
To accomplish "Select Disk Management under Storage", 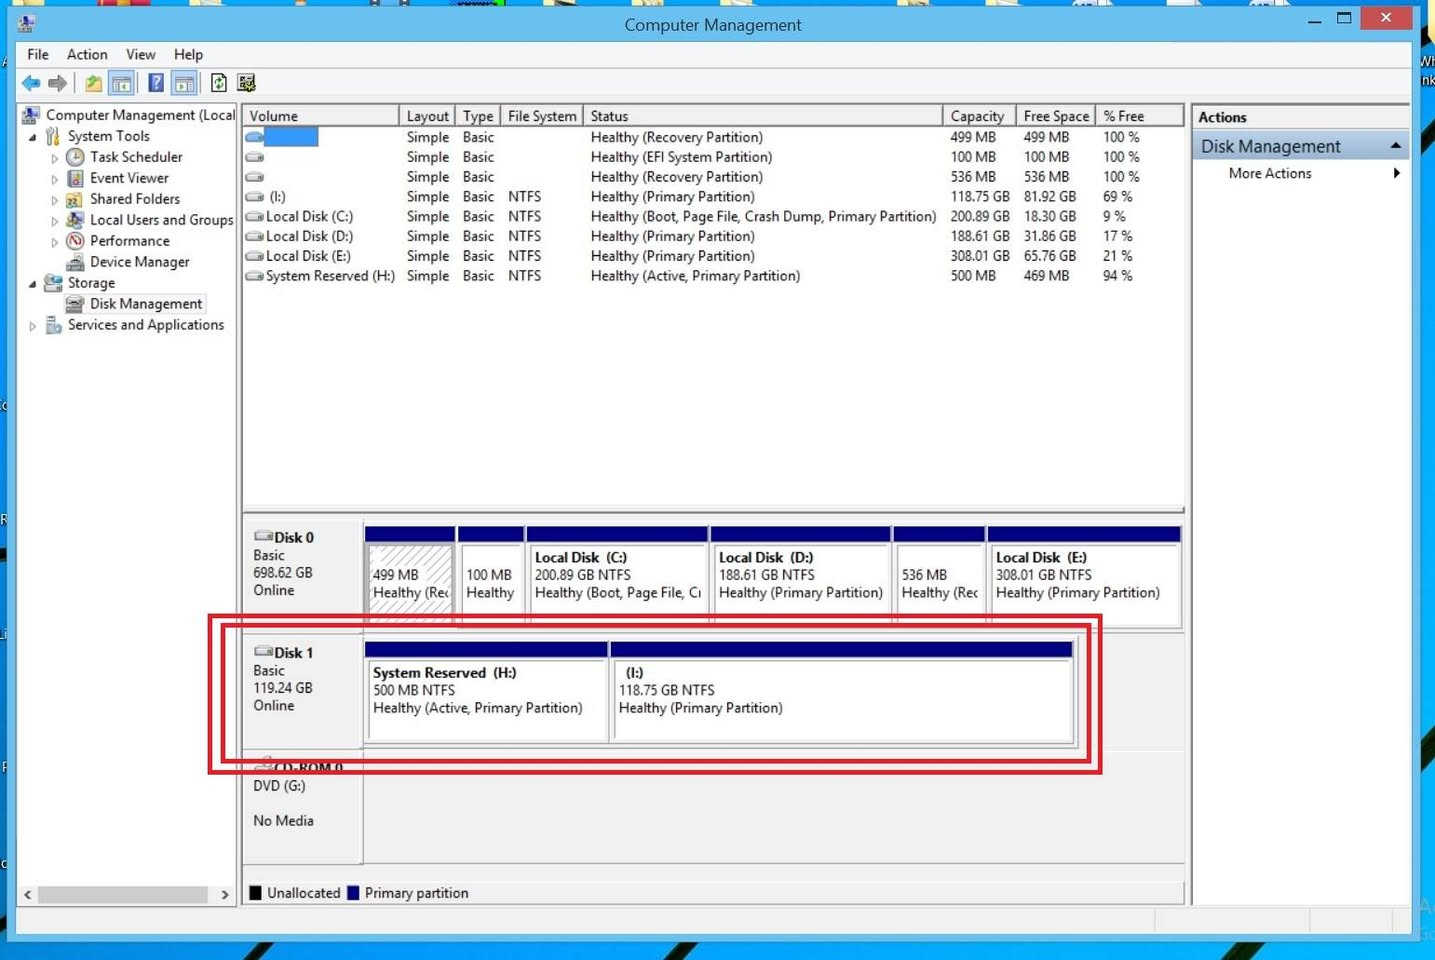I will (x=145, y=303).
